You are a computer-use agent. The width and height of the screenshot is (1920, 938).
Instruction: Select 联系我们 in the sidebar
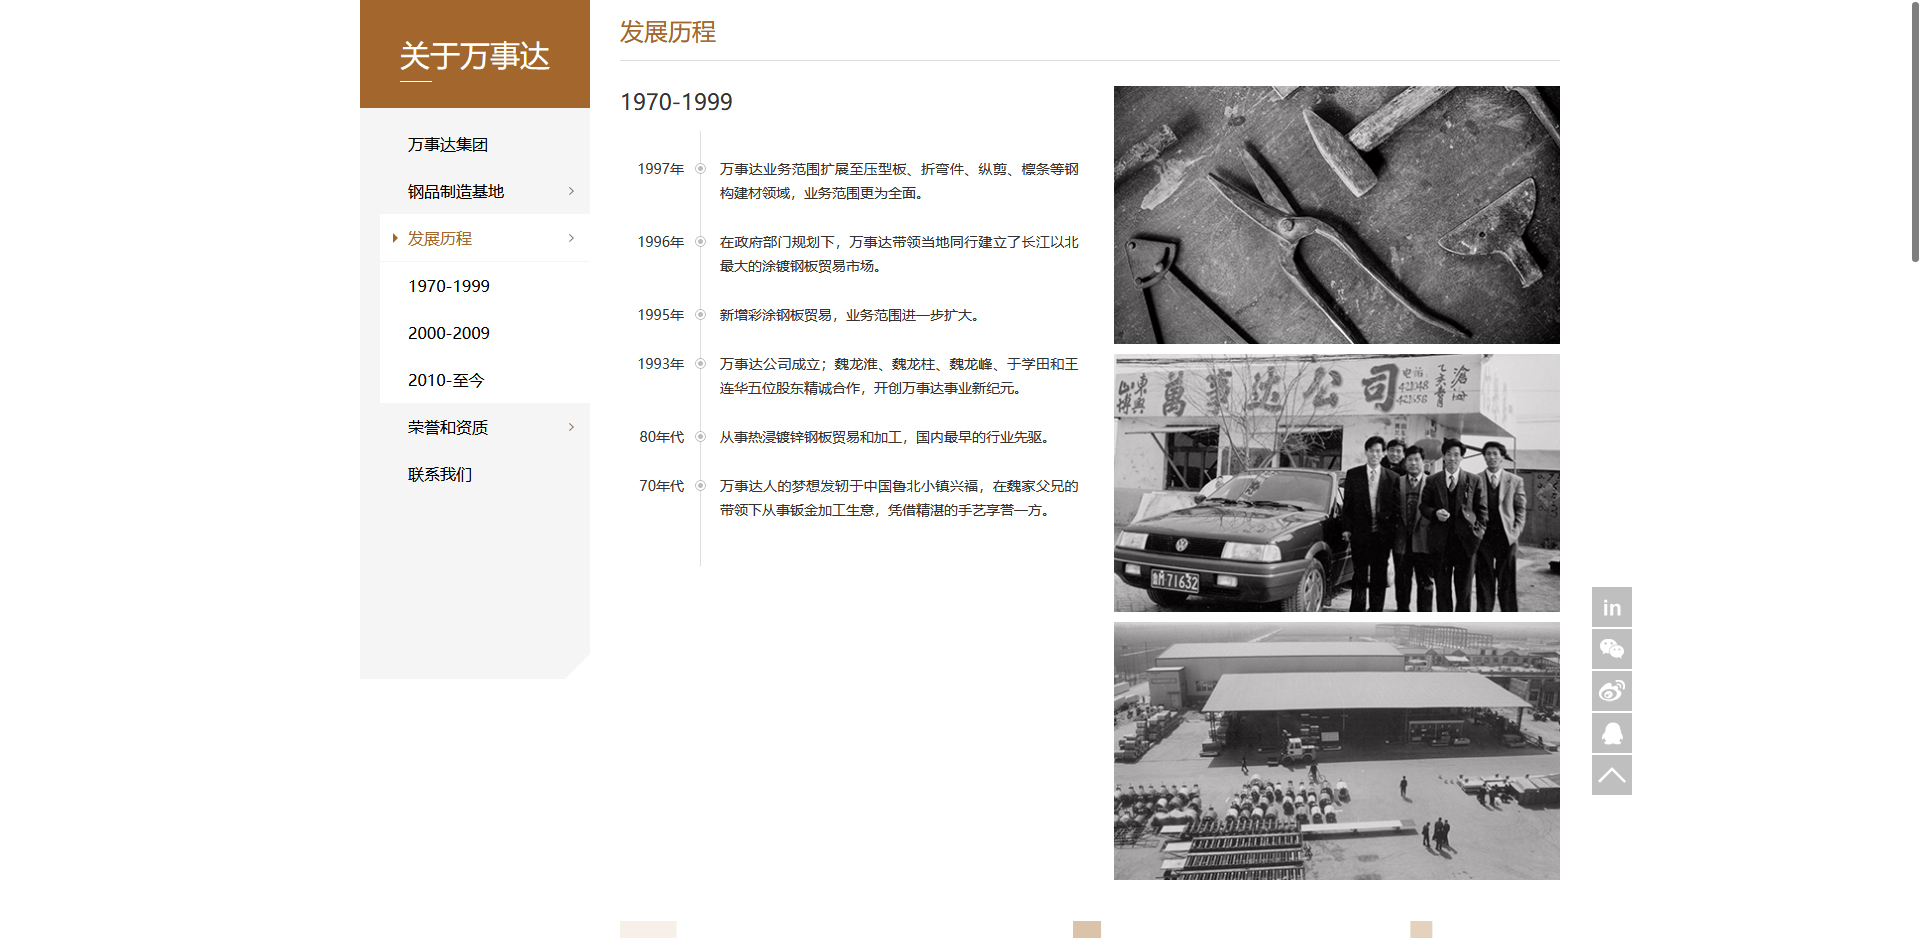tap(439, 474)
